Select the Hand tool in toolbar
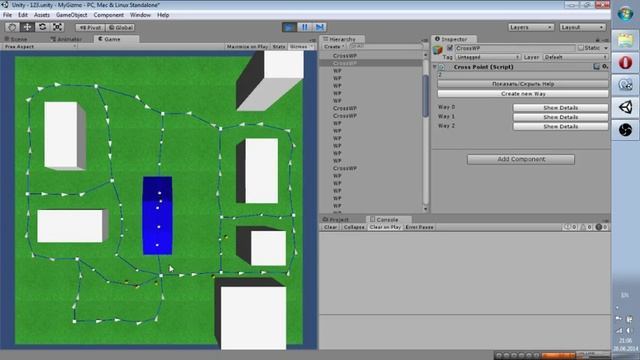 pos(12,27)
